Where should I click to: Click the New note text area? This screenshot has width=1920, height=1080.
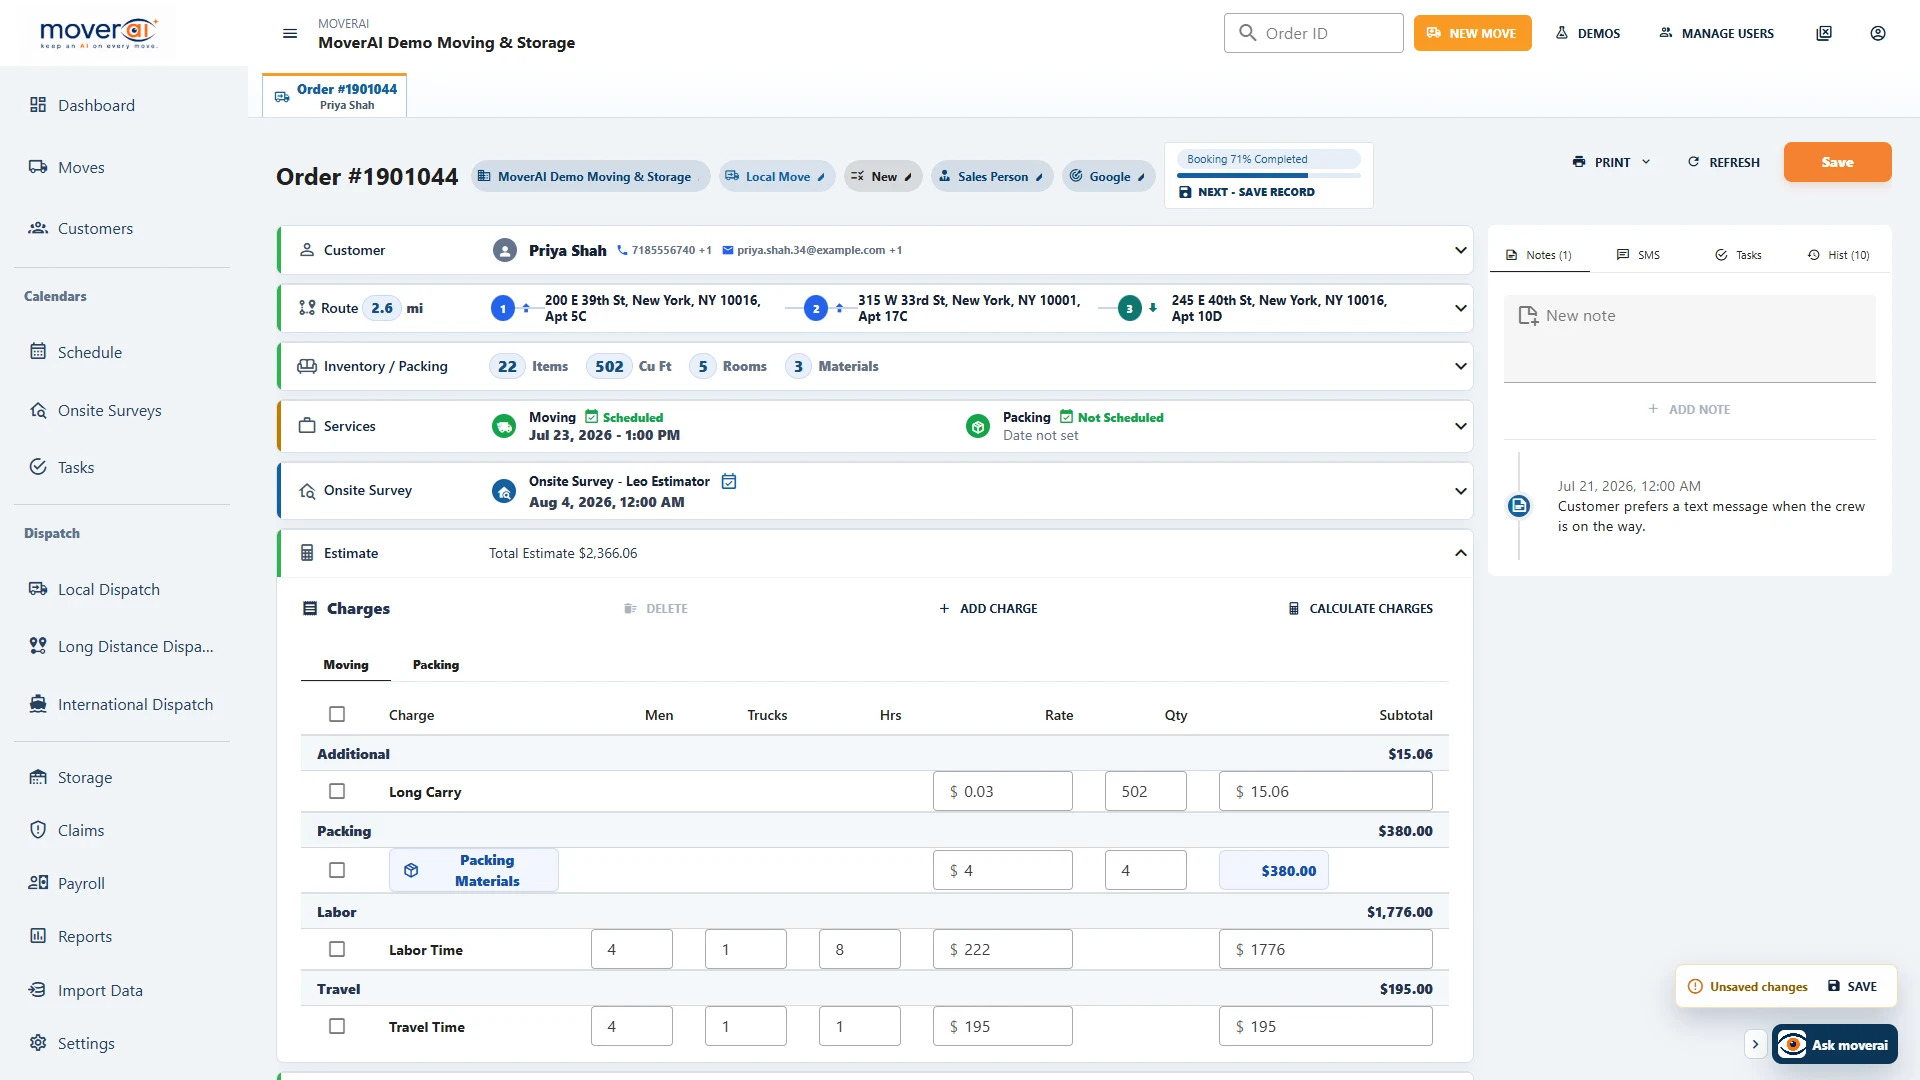[x=1689, y=338]
